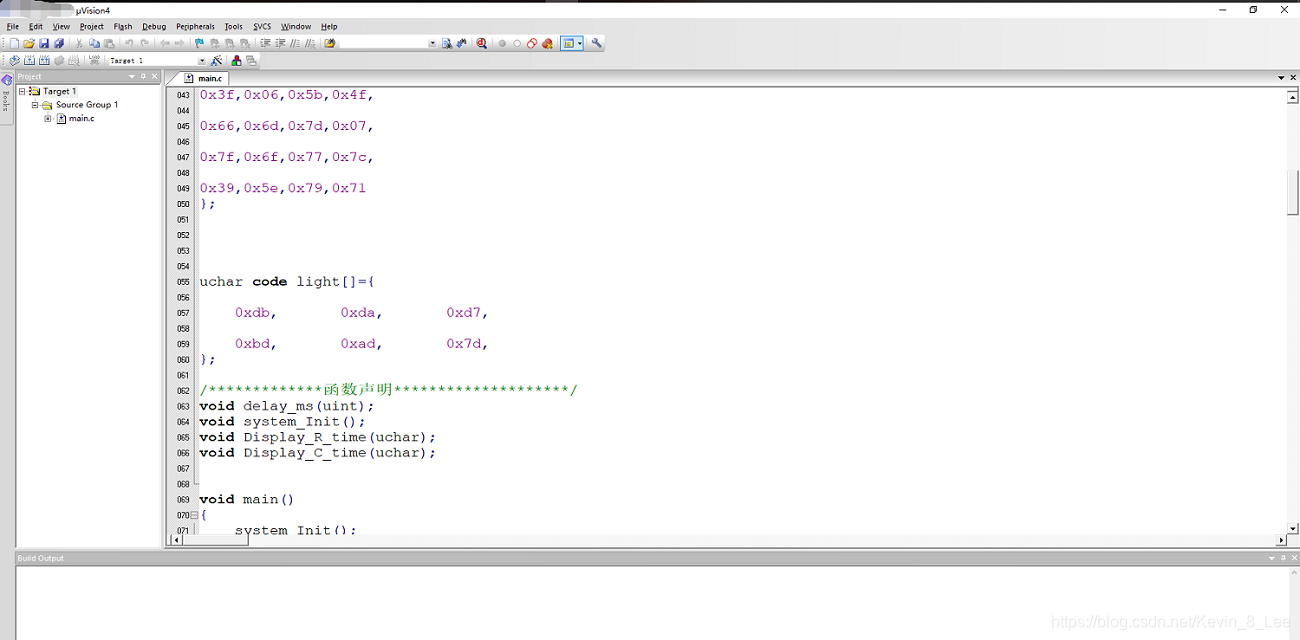The height and width of the screenshot is (640, 1300).
Task: Click the Uncomment selection icon
Action: (x=310, y=43)
